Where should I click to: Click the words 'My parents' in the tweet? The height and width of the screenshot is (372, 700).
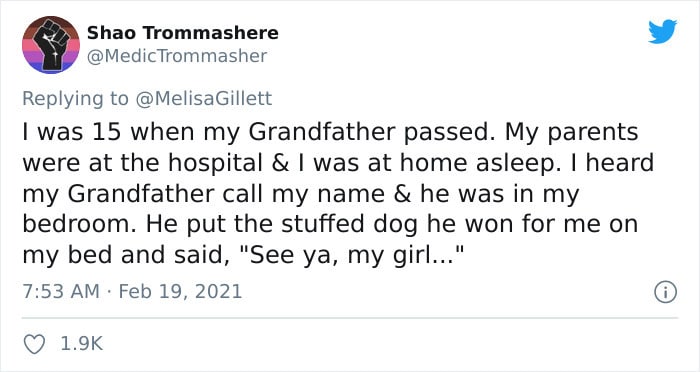coord(572,133)
